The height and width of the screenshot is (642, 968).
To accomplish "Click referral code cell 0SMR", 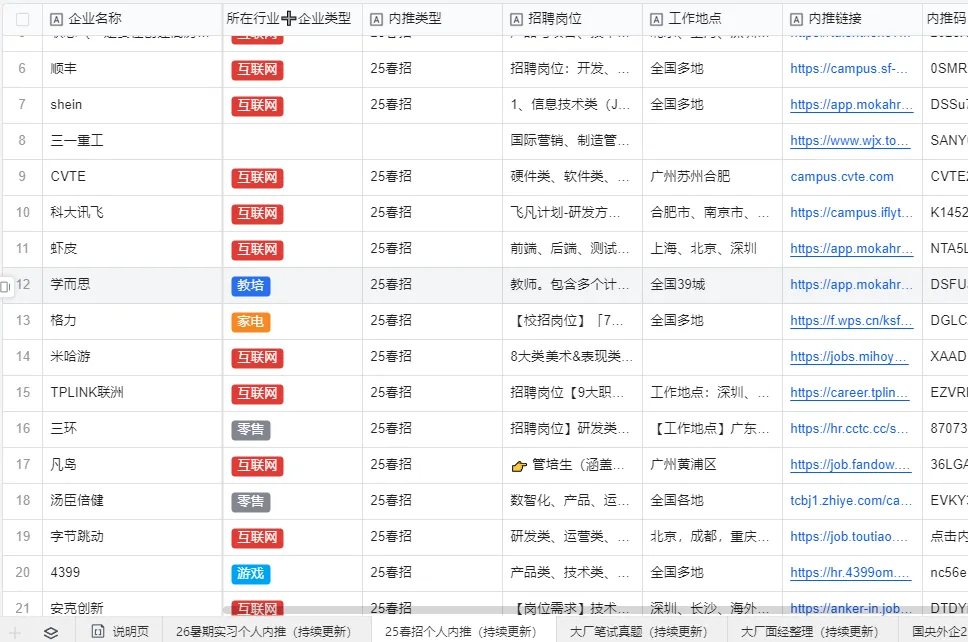I will 945,69.
